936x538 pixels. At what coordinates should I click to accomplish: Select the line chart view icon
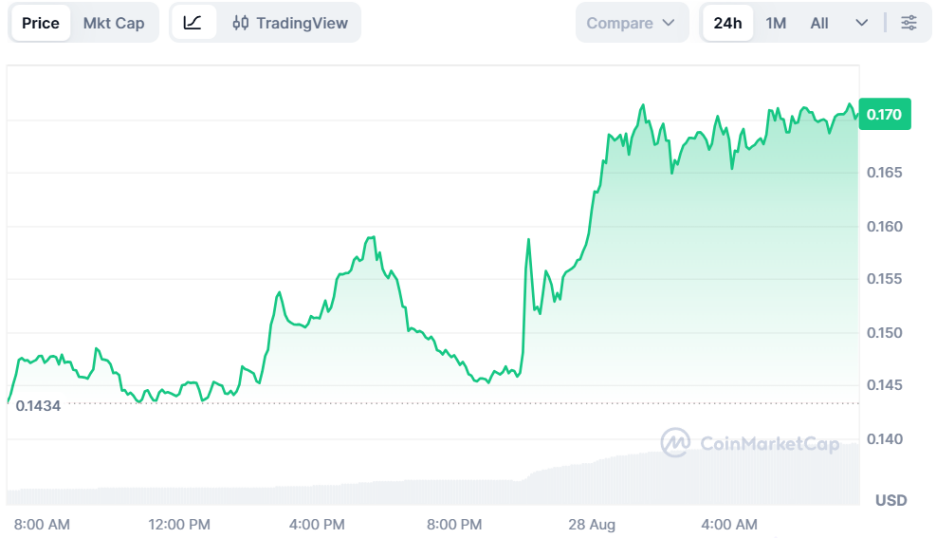192,23
